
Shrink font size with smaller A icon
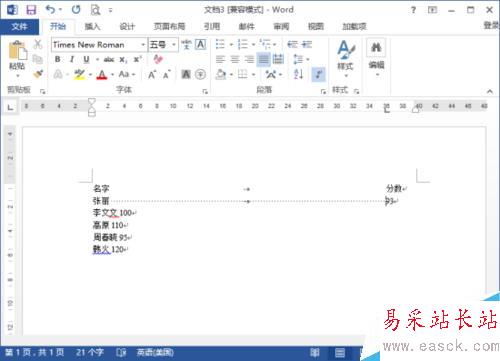pos(166,74)
